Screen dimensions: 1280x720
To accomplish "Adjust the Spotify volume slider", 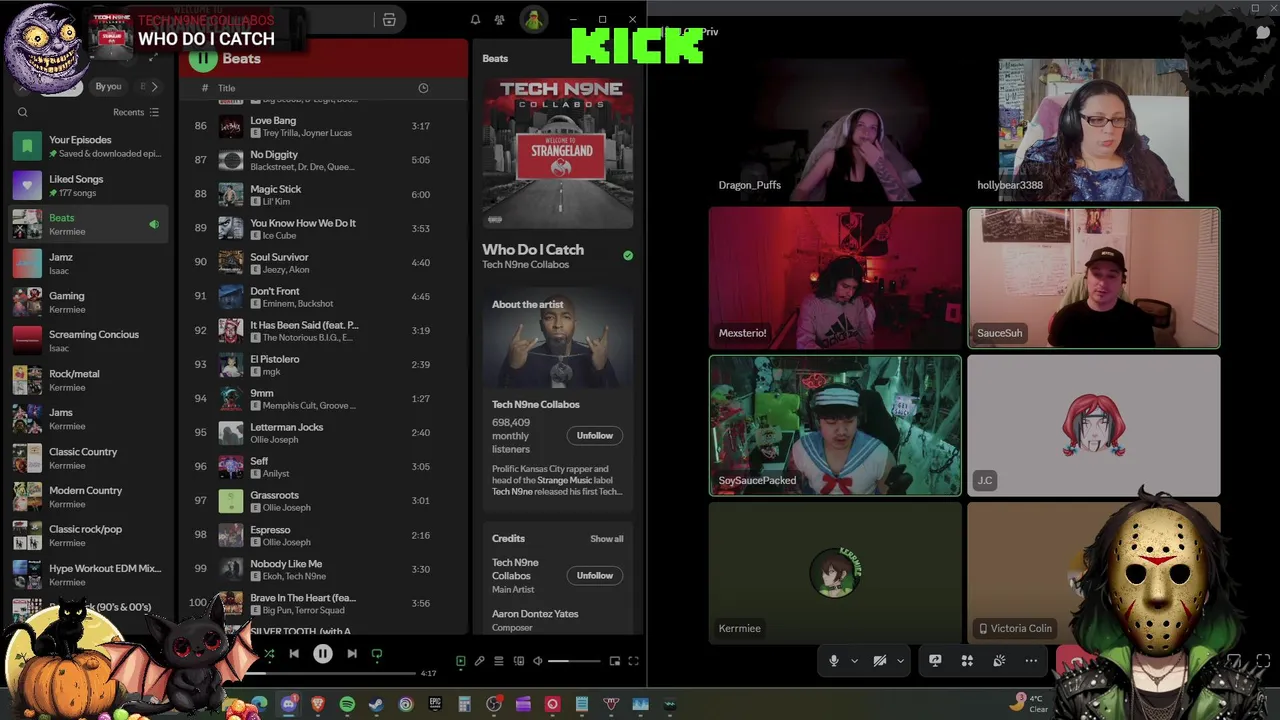I will click(x=574, y=661).
